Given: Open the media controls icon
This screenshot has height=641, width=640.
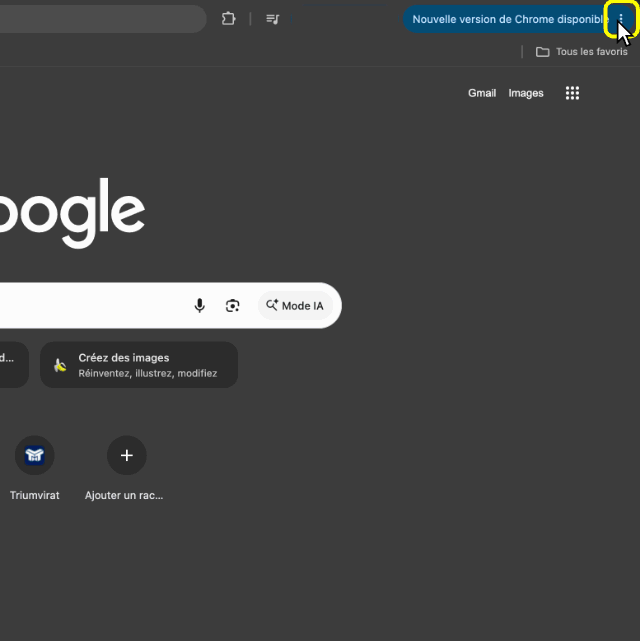Looking at the screenshot, I should tap(273, 19).
